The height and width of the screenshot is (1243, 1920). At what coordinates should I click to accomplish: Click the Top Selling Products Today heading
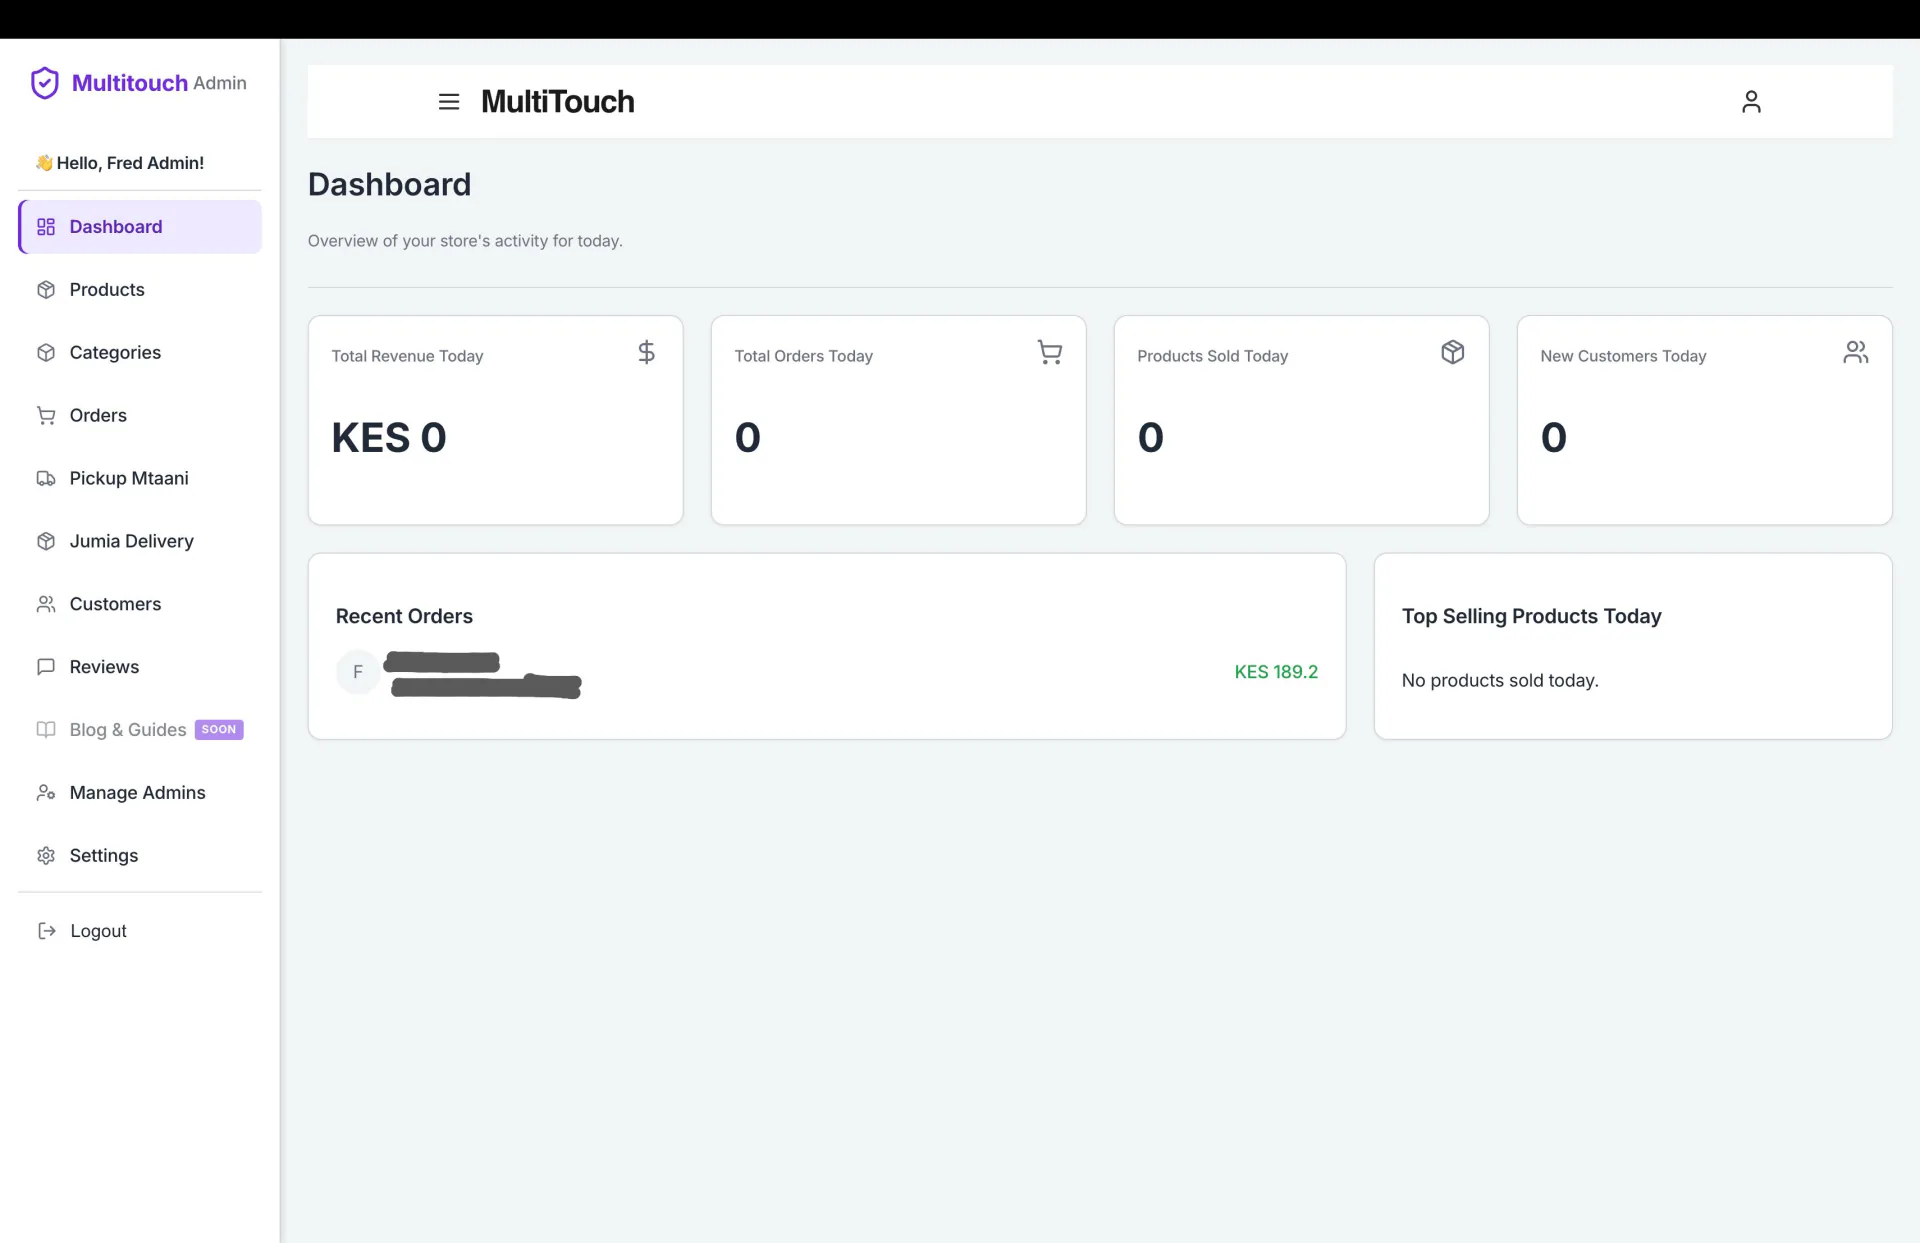1531,617
